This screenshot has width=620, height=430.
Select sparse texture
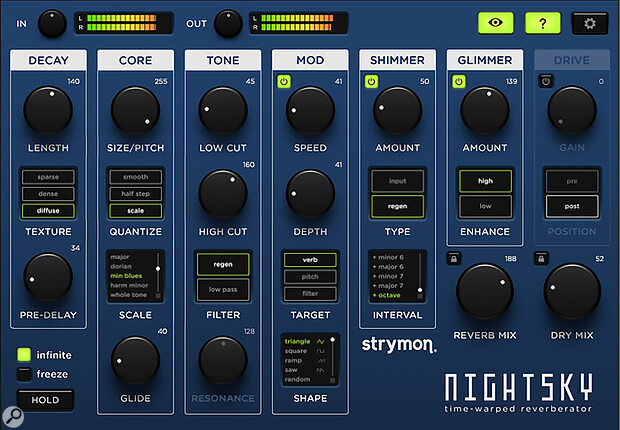[x=48, y=177]
